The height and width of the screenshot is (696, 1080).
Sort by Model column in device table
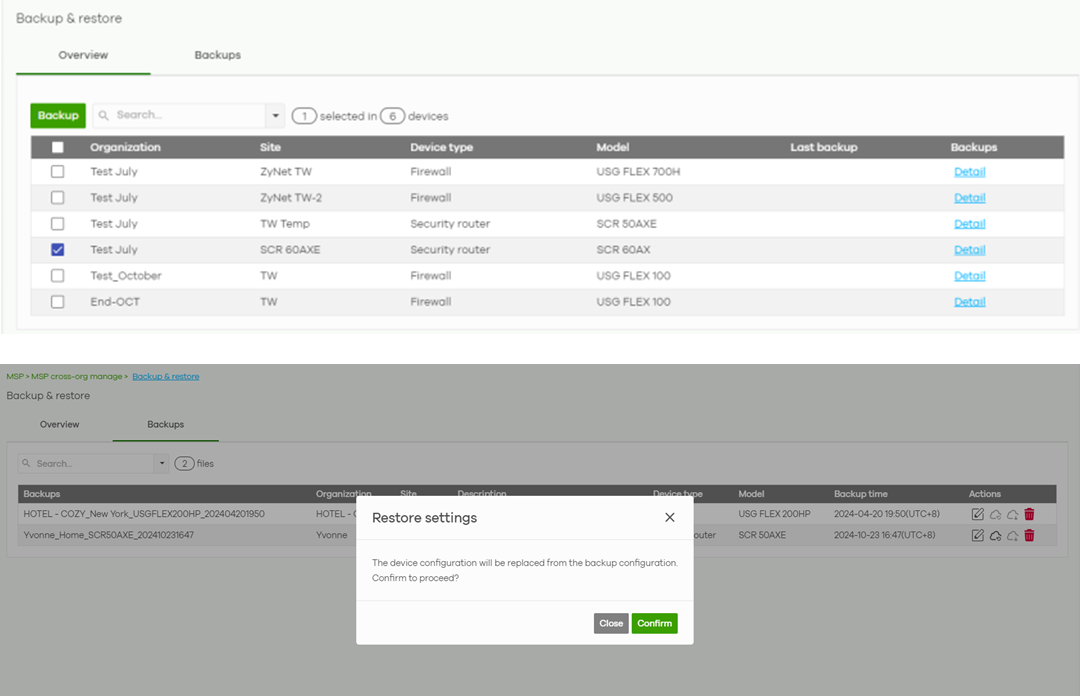point(613,147)
